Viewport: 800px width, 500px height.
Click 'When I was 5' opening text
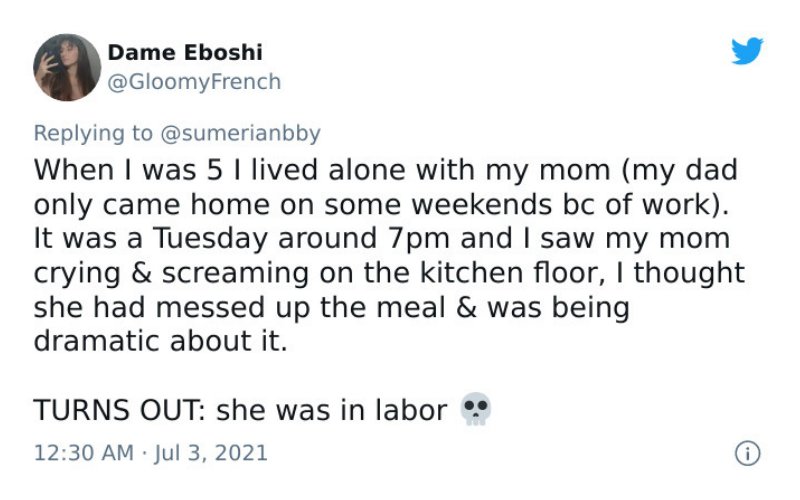pos(128,170)
